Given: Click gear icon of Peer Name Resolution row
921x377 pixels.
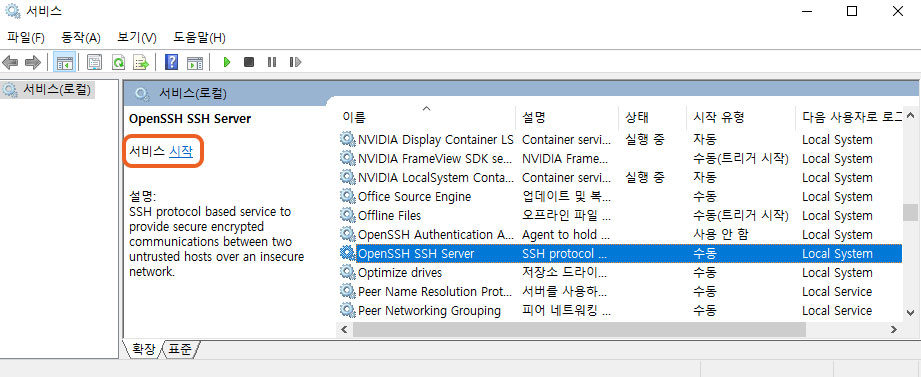Looking at the screenshot, I should (348, 291).
